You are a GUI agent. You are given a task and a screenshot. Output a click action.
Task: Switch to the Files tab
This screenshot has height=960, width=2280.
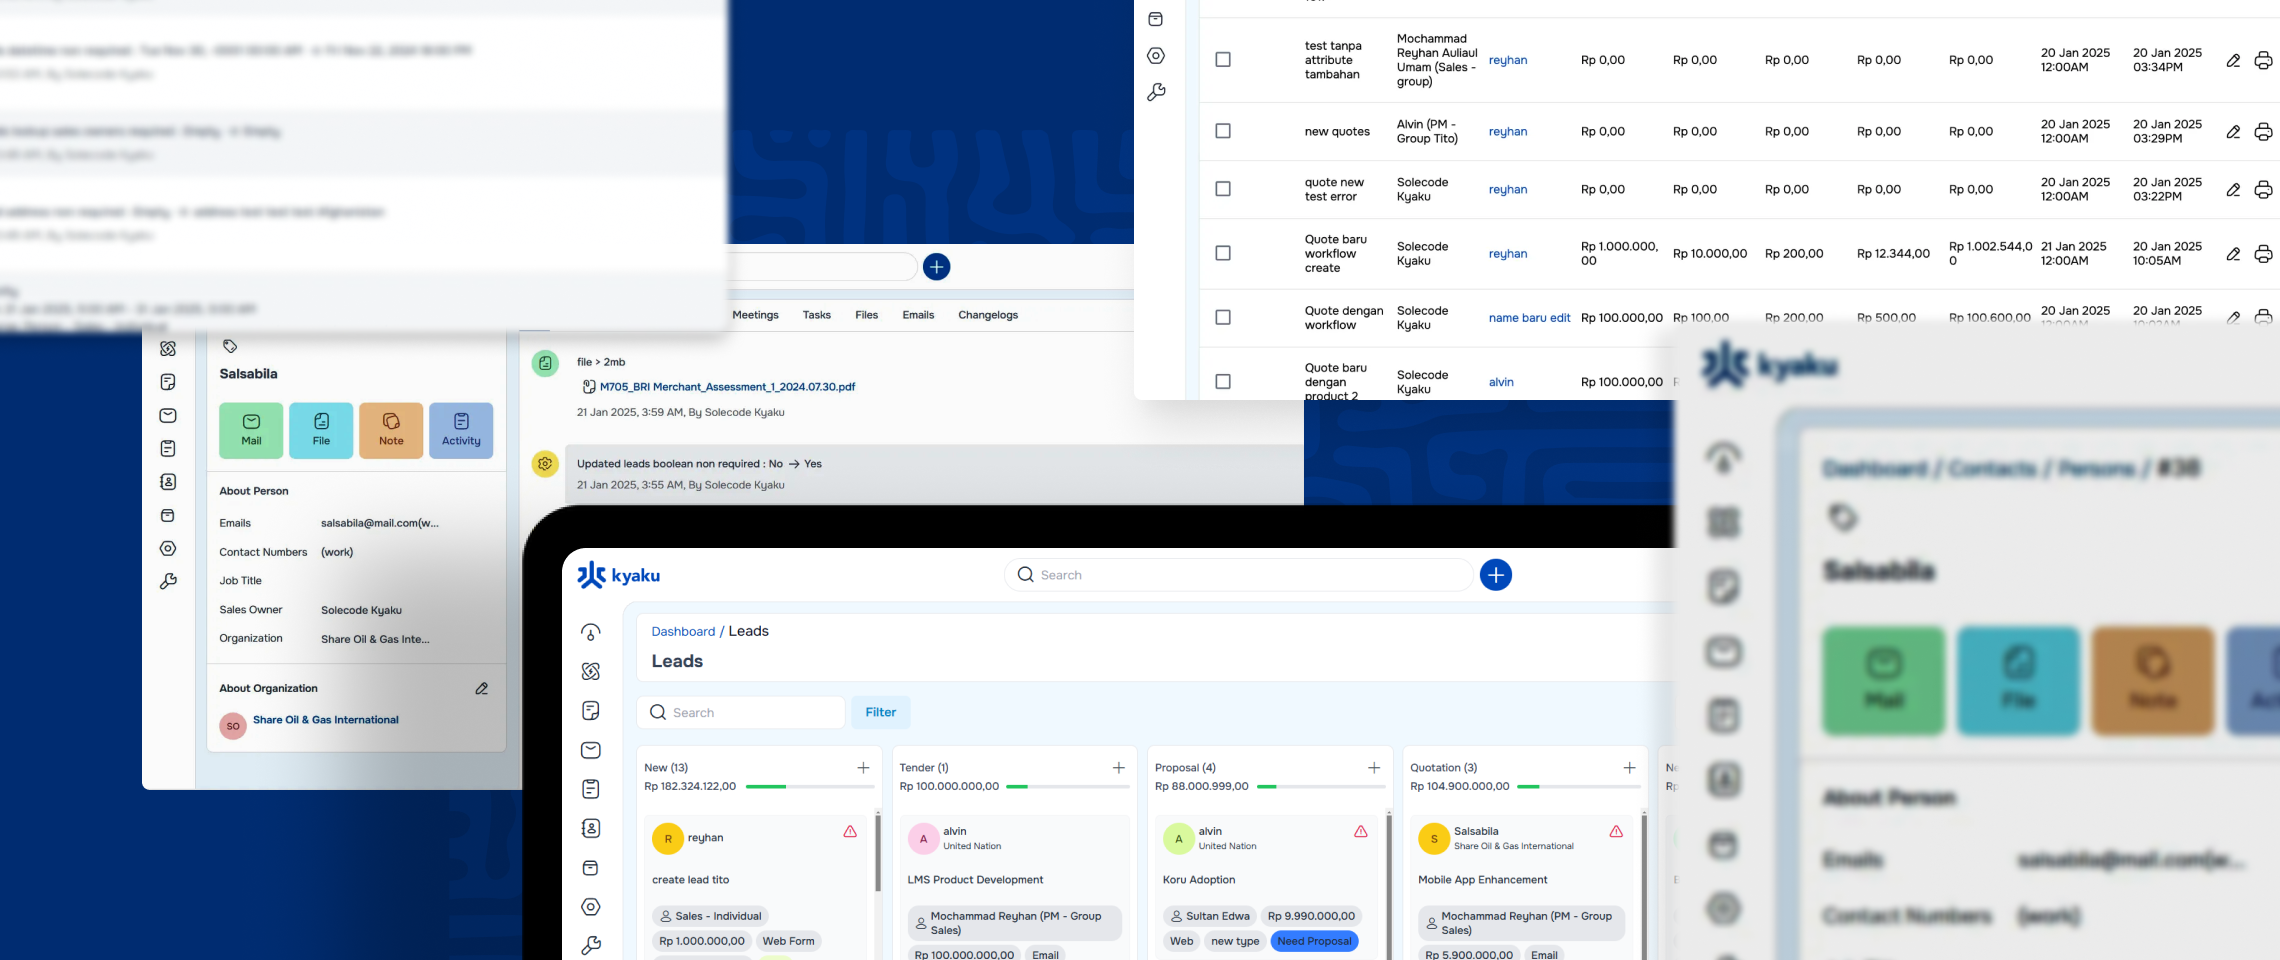[866, 315]
